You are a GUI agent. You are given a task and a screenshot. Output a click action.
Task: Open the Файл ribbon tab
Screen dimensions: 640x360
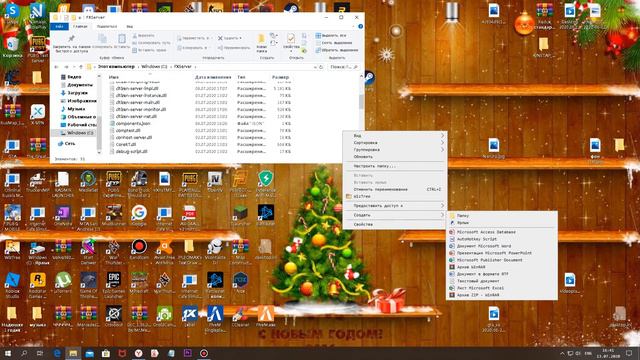pyautogui.click(x=59, y=27)
